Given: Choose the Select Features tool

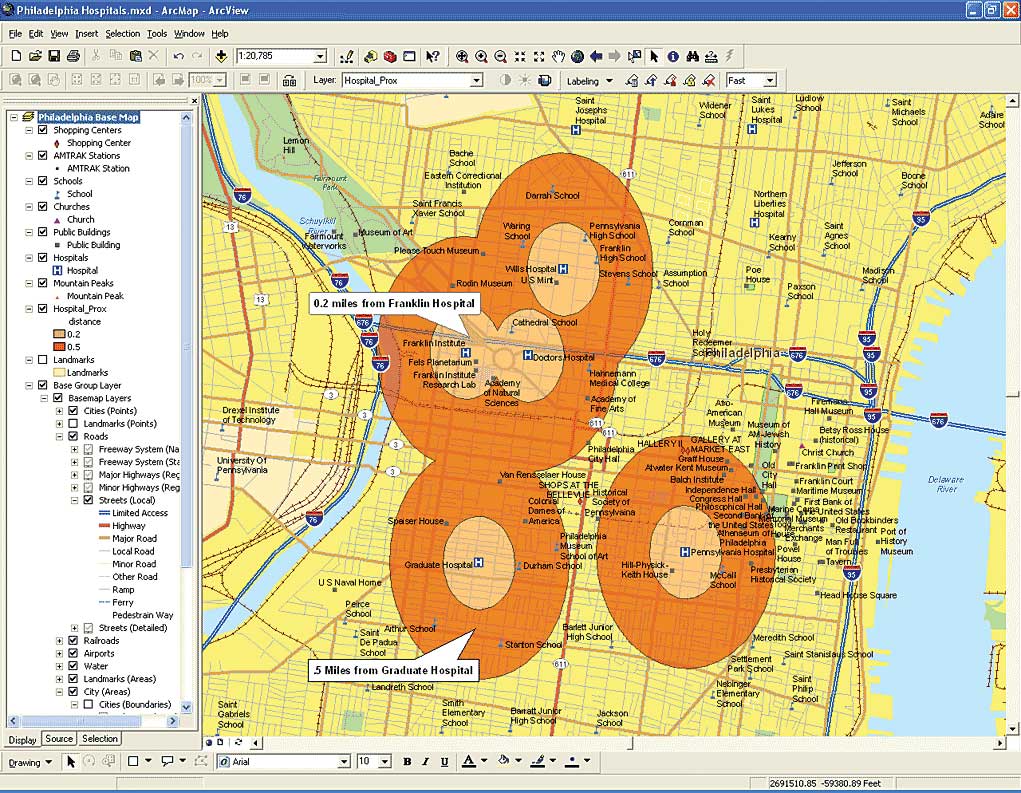Looking at the screenshot, I should point(634,57).
